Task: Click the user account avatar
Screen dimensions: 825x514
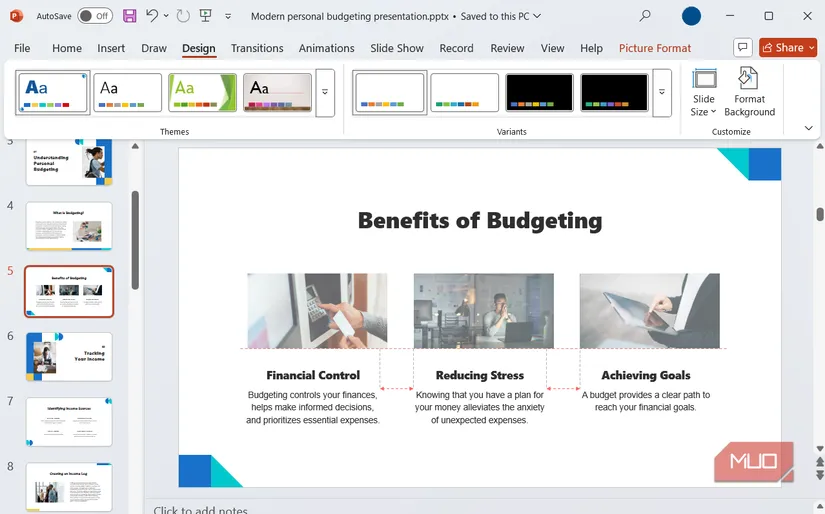Action: [x=691, y=16]
